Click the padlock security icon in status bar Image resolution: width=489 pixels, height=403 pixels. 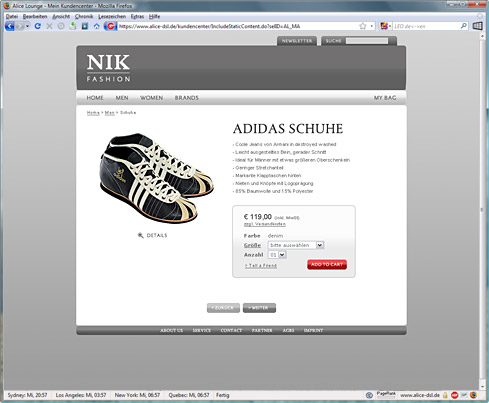[445, 395]
